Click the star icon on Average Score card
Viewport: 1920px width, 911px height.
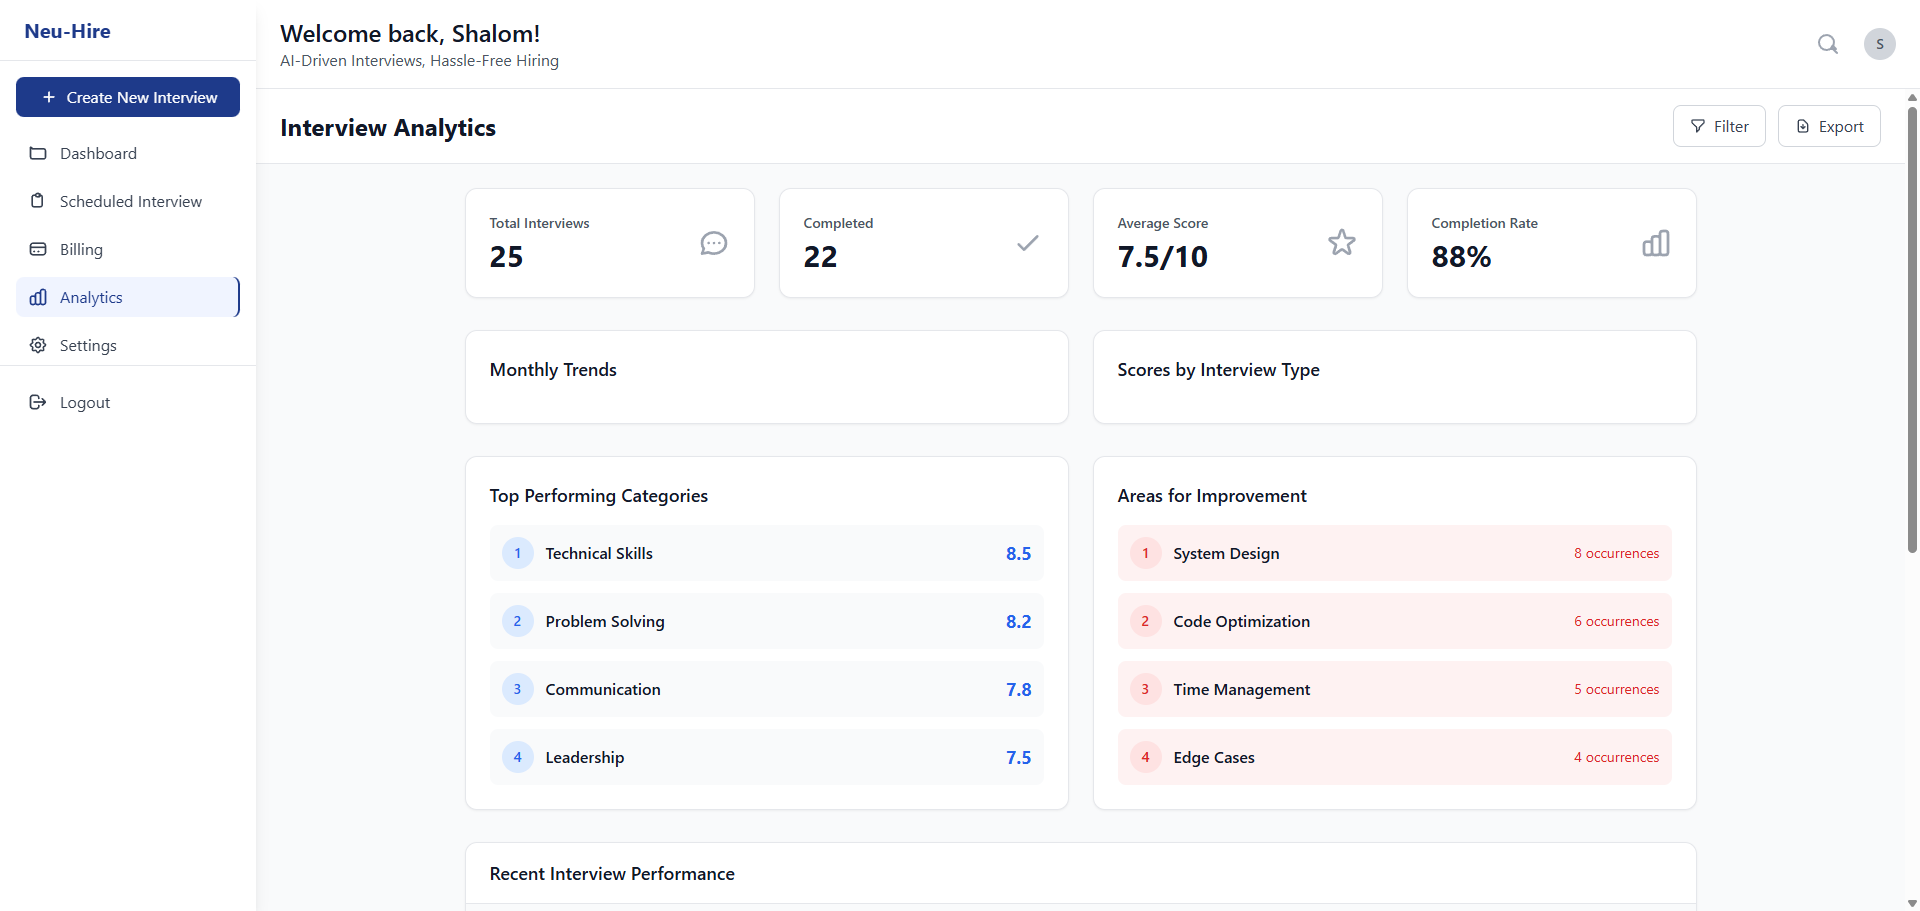(x=1341, y=242)
